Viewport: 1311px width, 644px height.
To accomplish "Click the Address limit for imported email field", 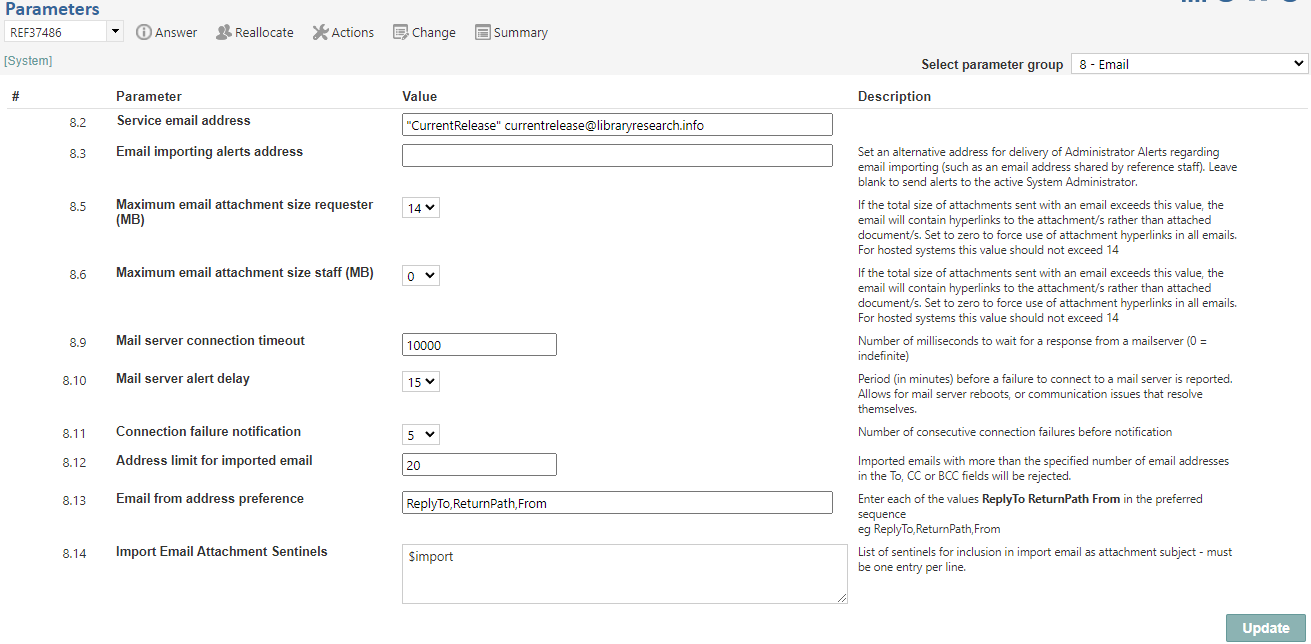I will (x=479, y=464).
